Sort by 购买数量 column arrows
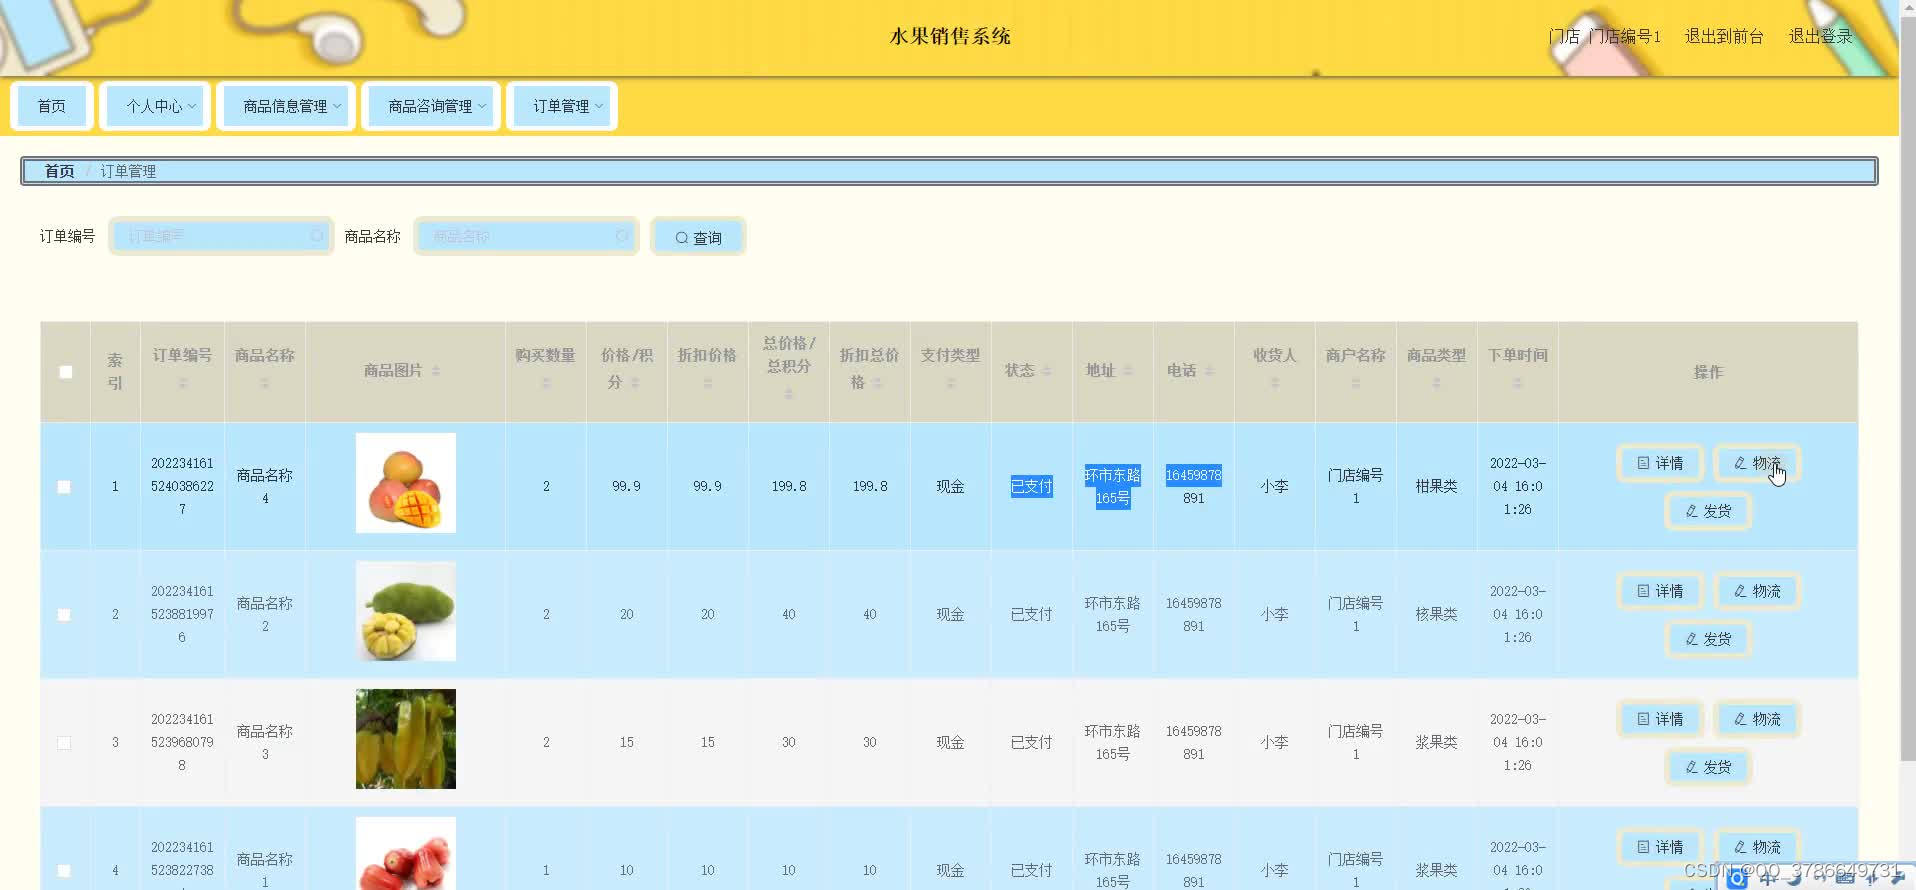The height and width of the screenshot is (890, 1916). click(x=546, y=383)
